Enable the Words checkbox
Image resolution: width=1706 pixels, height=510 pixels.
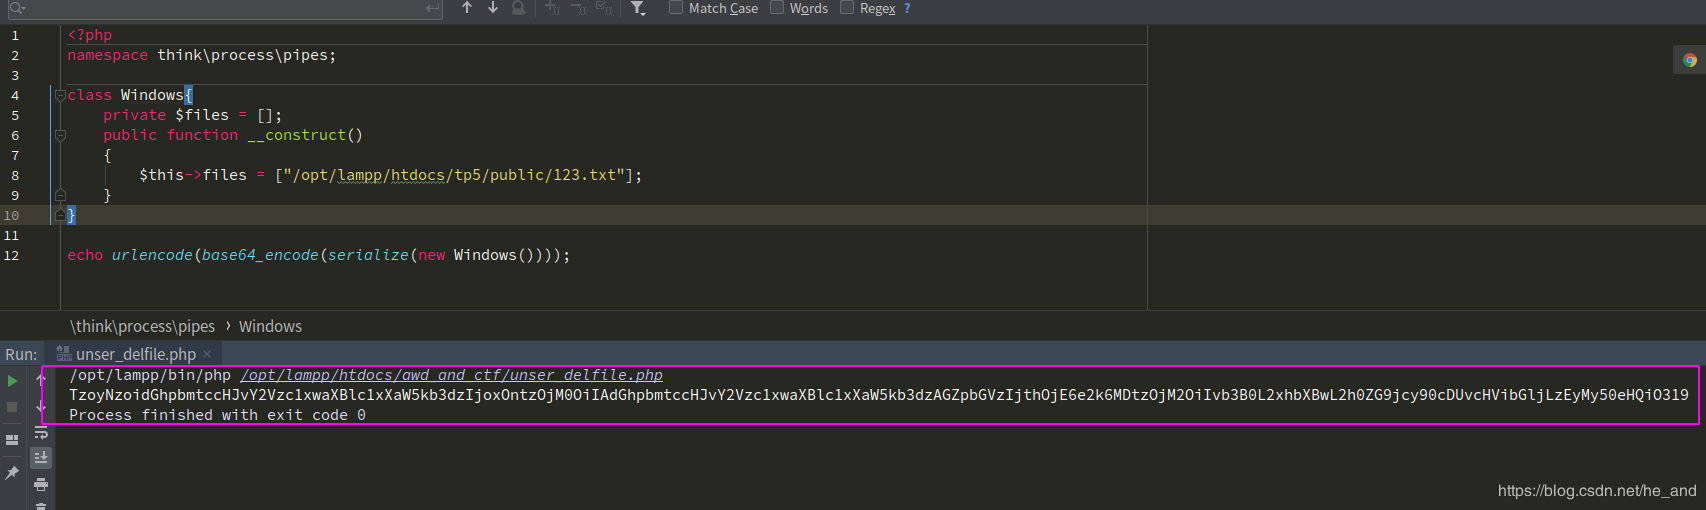(777, 8)
